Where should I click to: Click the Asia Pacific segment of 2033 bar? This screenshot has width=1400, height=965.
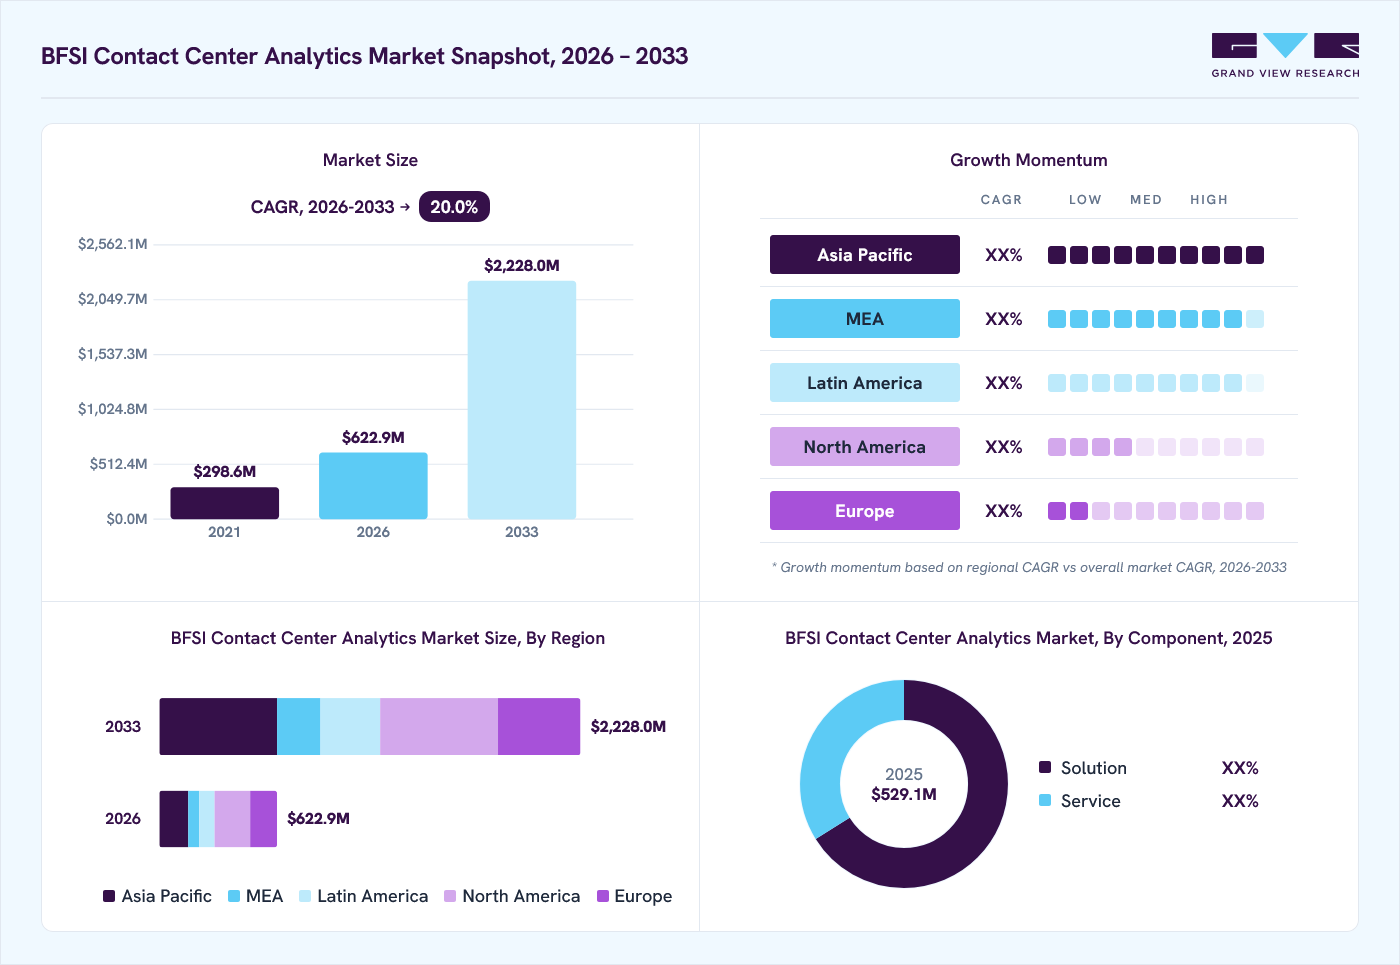[218, 726]
